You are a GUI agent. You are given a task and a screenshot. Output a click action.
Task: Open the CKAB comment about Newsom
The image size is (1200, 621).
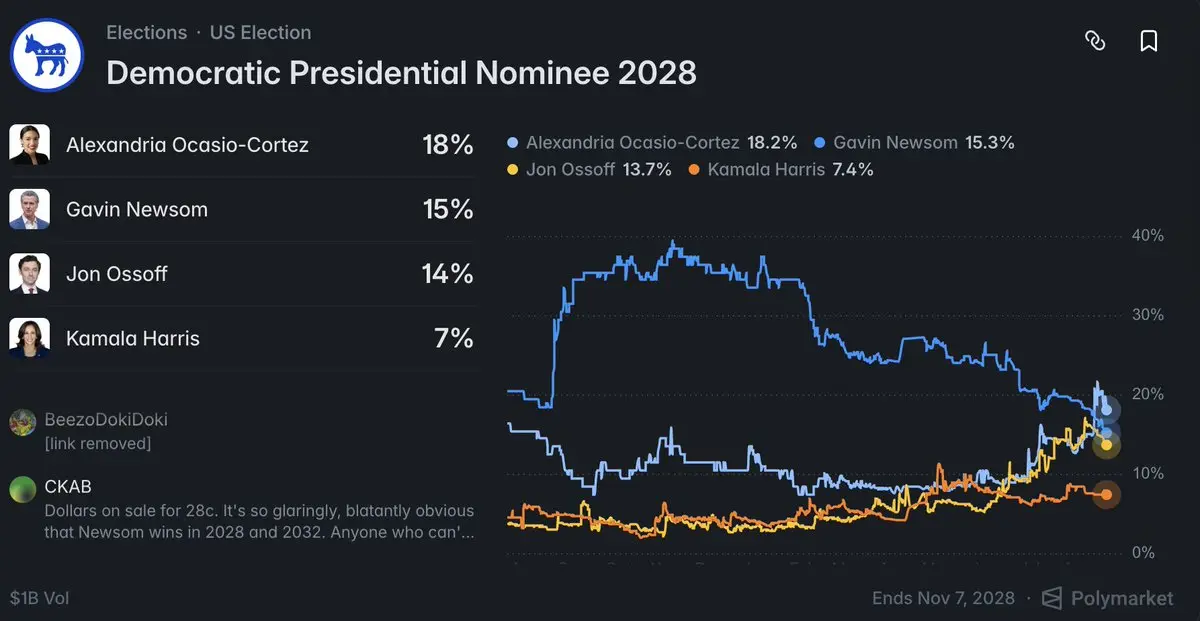(x=259, y=522)
